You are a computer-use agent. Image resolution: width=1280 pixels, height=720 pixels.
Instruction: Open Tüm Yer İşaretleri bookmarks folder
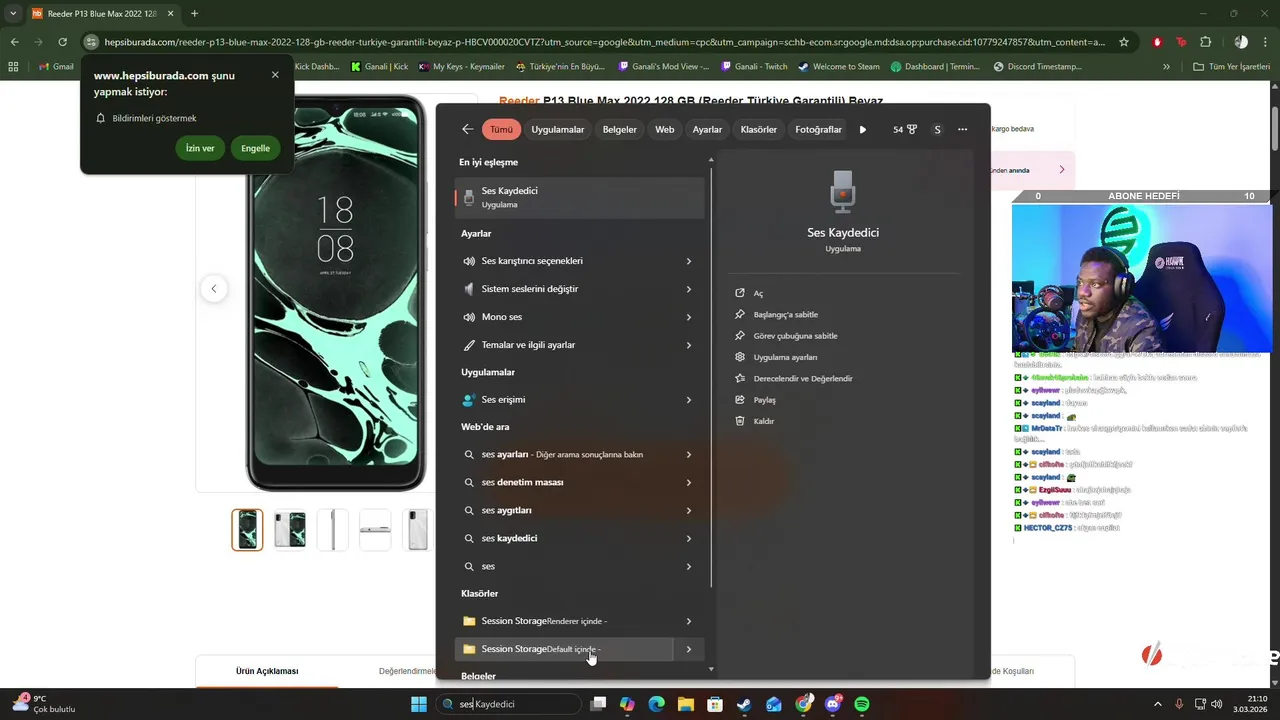click(x=1233, y=66)
